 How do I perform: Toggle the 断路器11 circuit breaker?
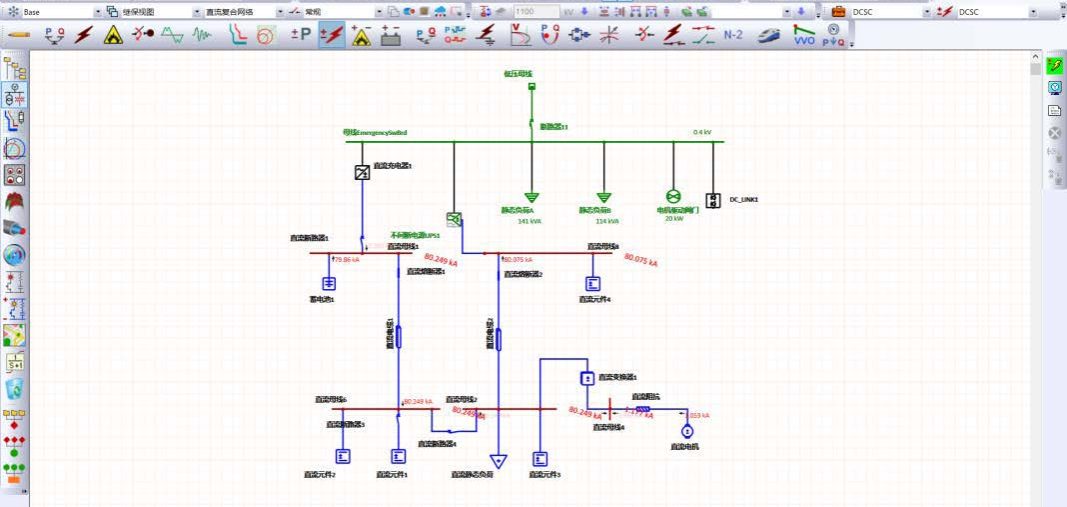(532, 124)
